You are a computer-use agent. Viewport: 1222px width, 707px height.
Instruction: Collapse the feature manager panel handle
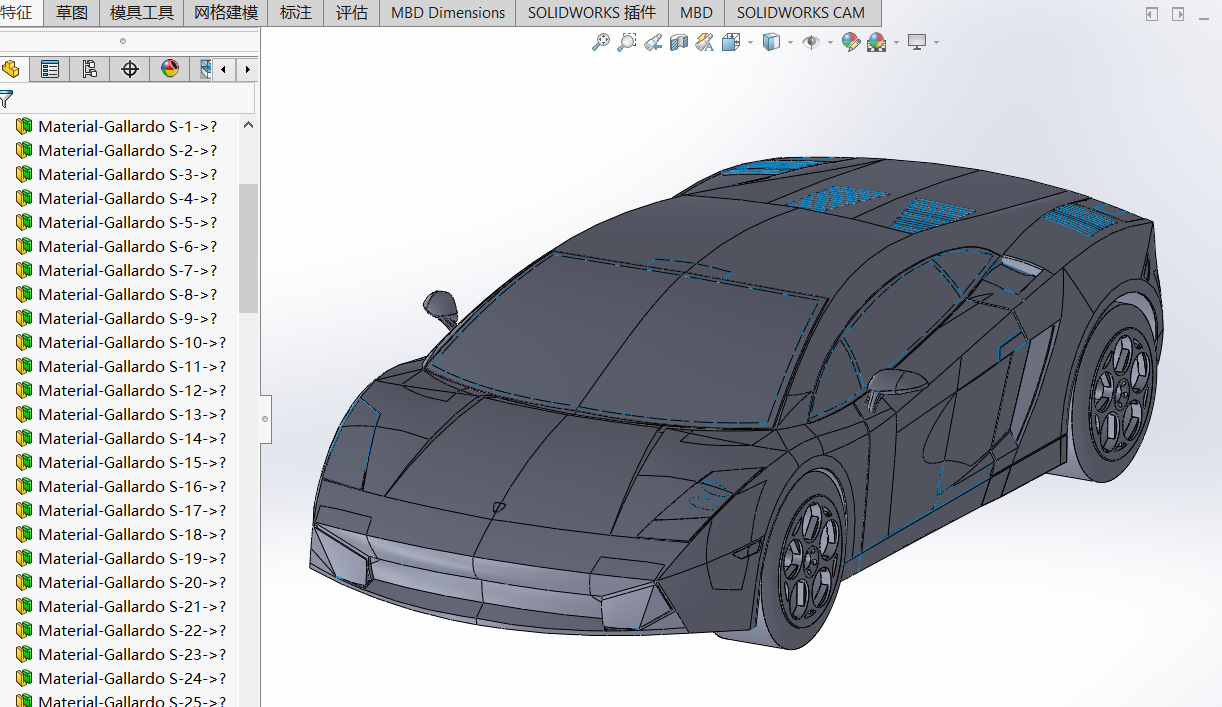[265, 419]
